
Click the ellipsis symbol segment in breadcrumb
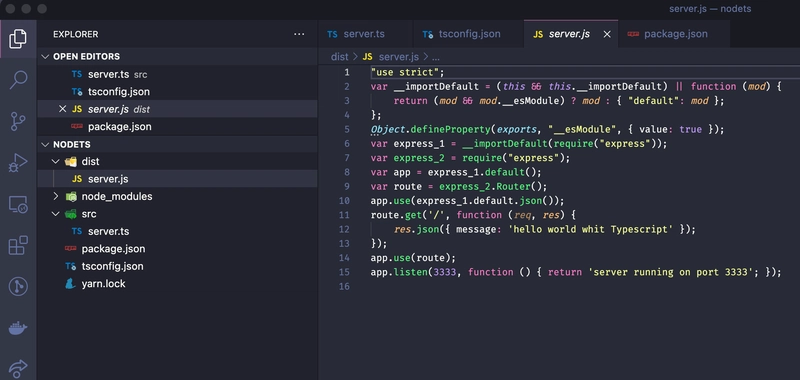click(x=435, y=57)
